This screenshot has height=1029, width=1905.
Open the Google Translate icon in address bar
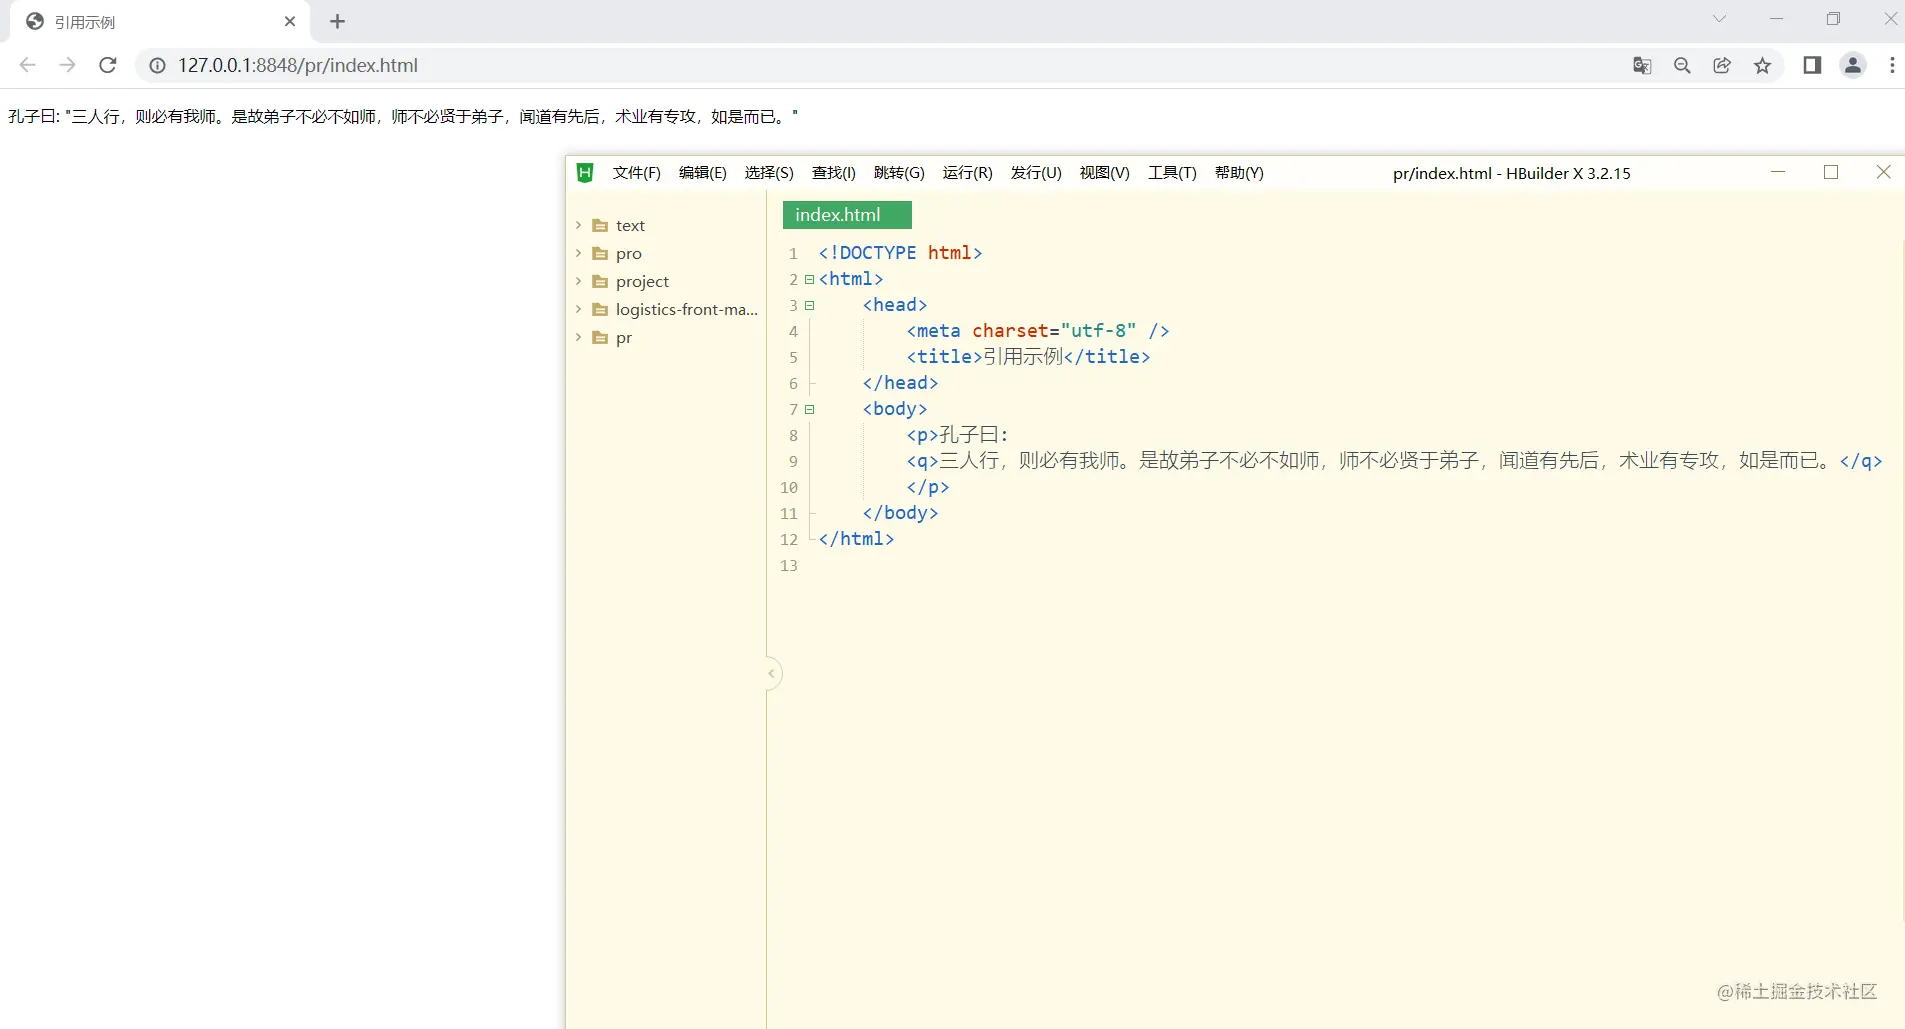(x=1641, y=65)
